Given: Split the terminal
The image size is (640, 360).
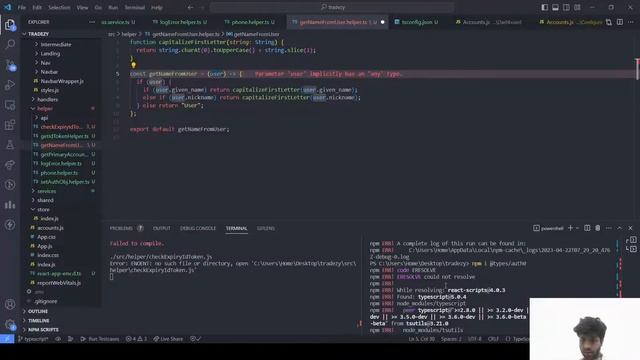Looking at the screenshot, I should (587, 228).
